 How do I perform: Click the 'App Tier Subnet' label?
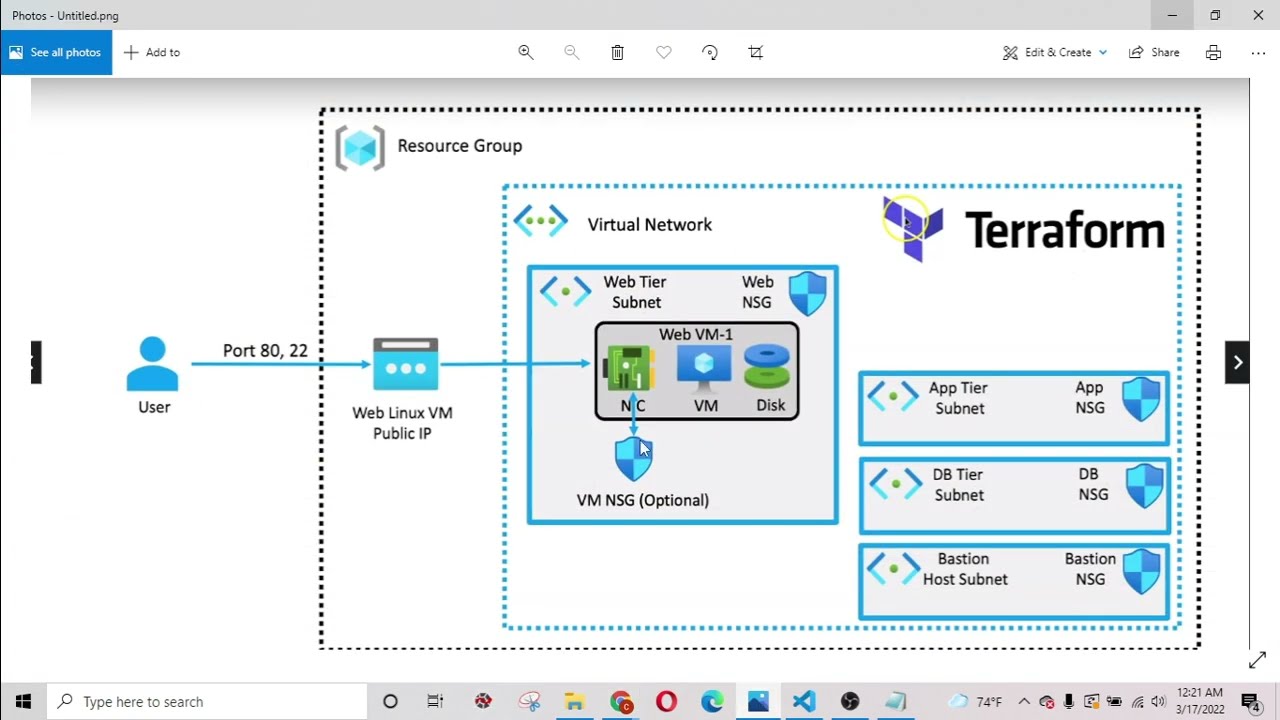coord(958,398)
